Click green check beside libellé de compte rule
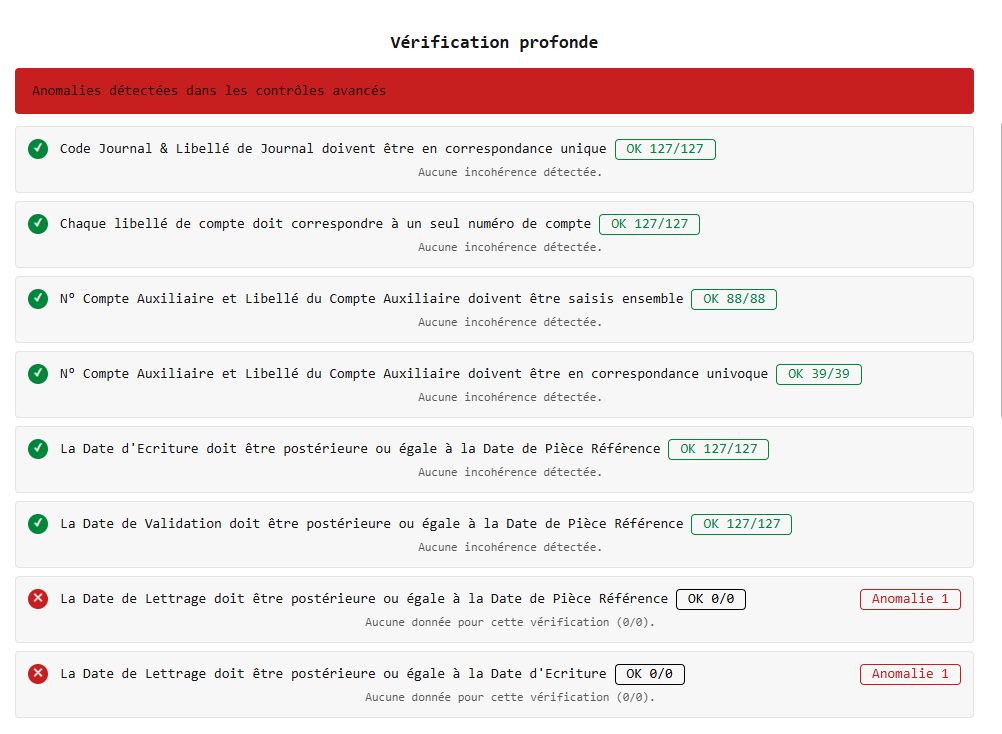 [38, 224]
